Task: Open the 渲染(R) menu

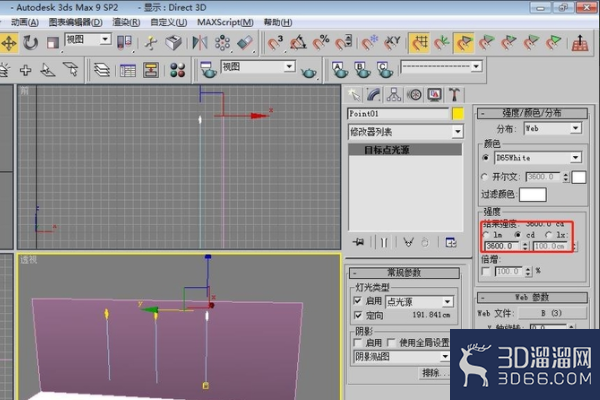Action: click(126, 22)
